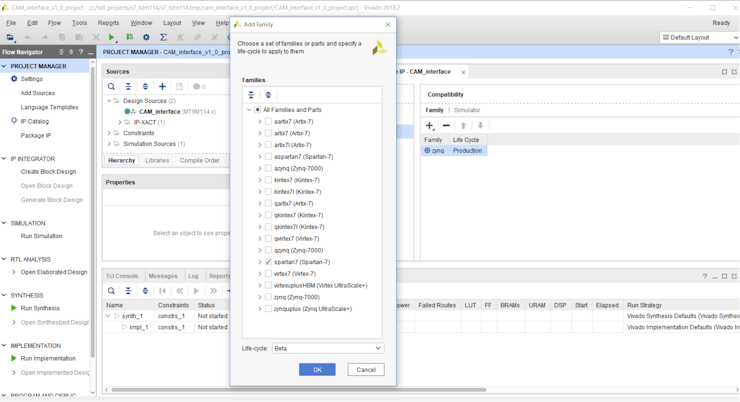Check the aartix7 (Artix-7) family checkbox
Viewport: 740px width, 402px height.
pyautogui.click(x=269, y=121)
